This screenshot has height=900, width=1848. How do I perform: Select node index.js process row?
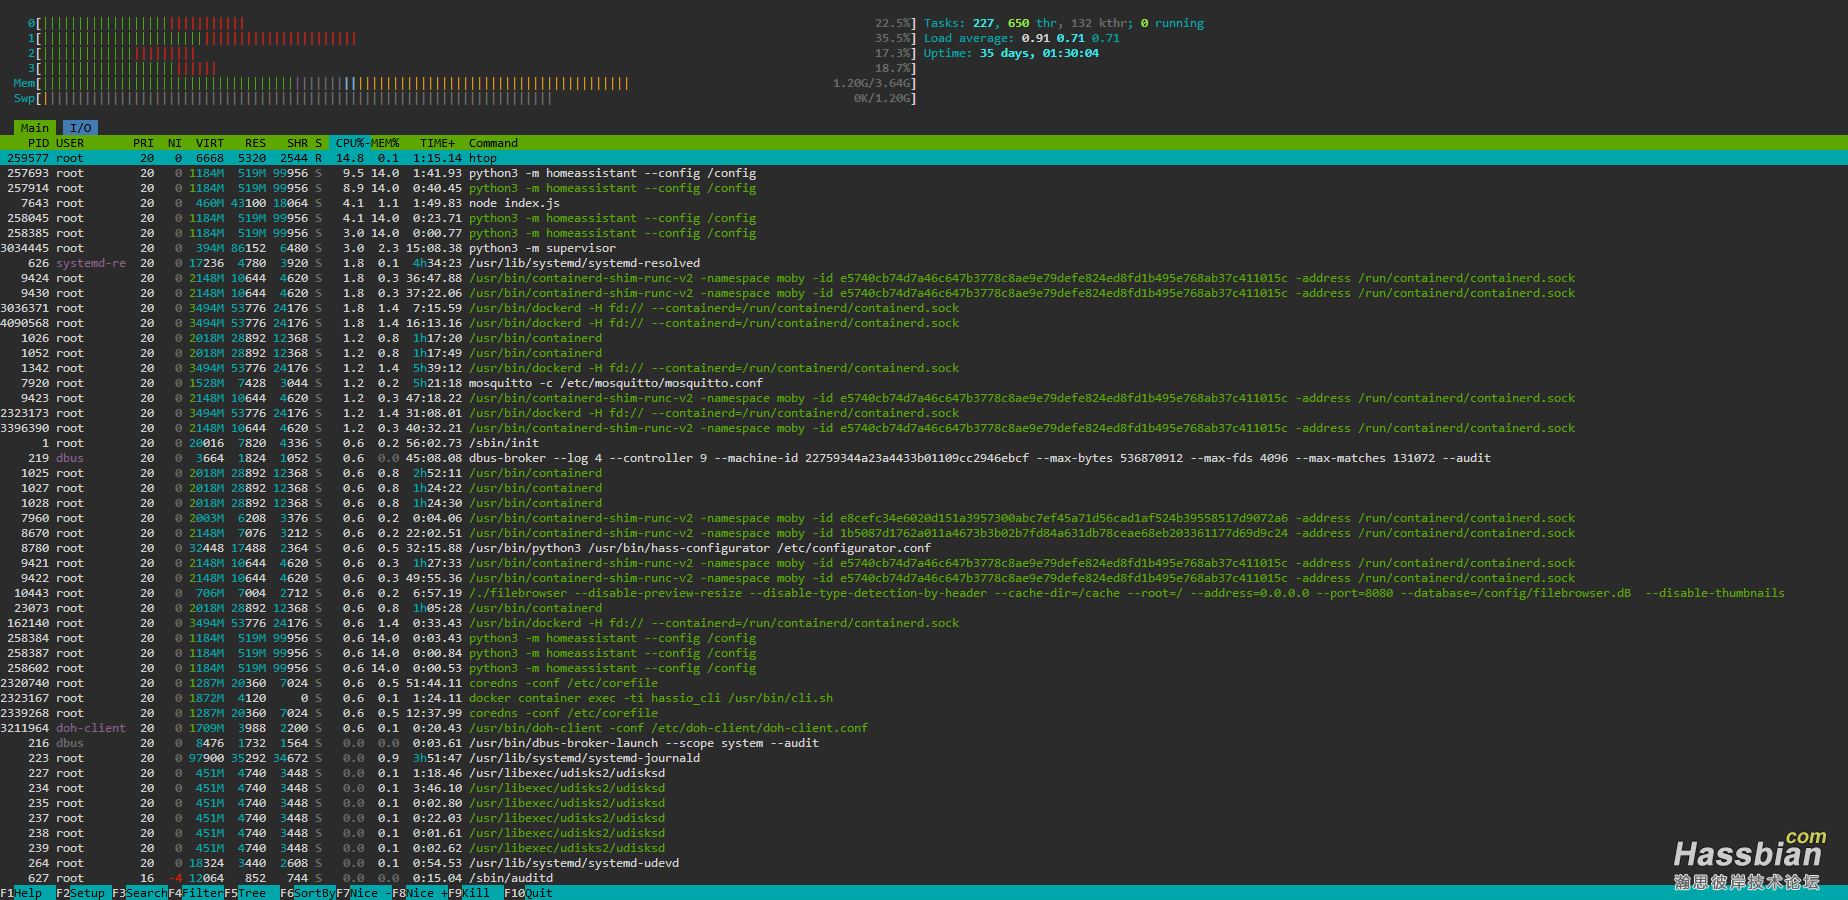[924, 203]
